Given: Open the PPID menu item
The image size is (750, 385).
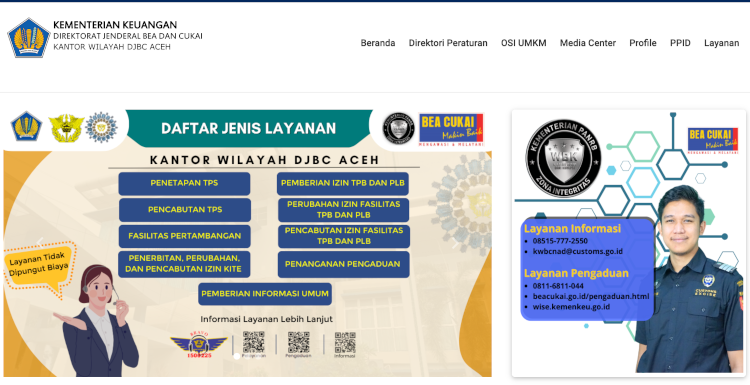Looking at the screenshot, I should click(680, 43).
